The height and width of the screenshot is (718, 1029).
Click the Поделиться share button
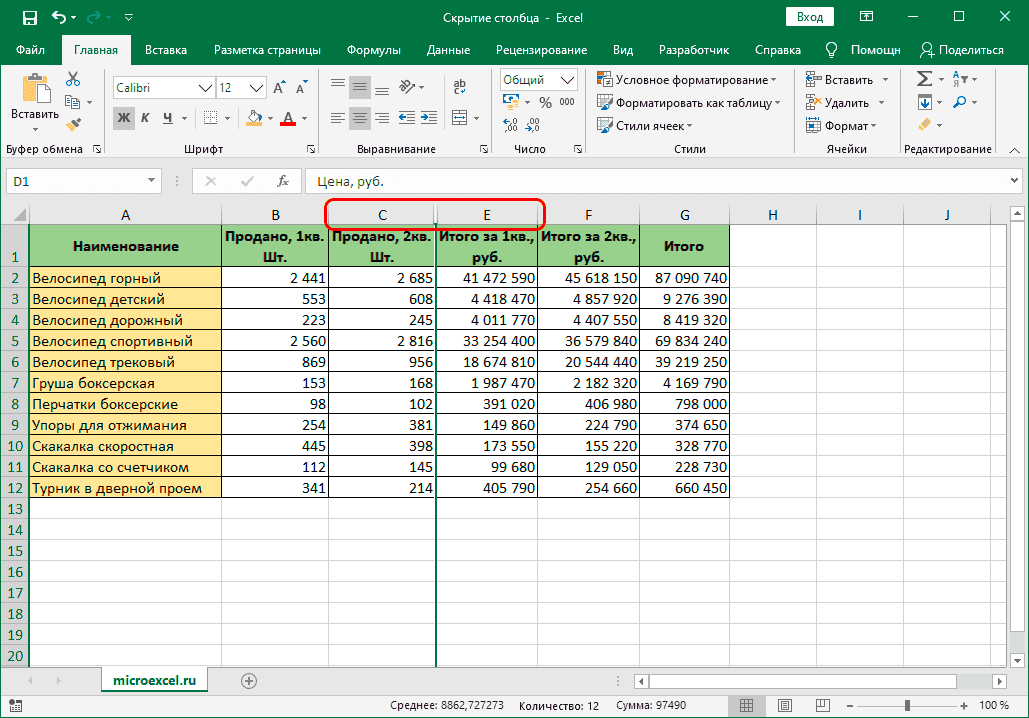(x=961, y=49)
